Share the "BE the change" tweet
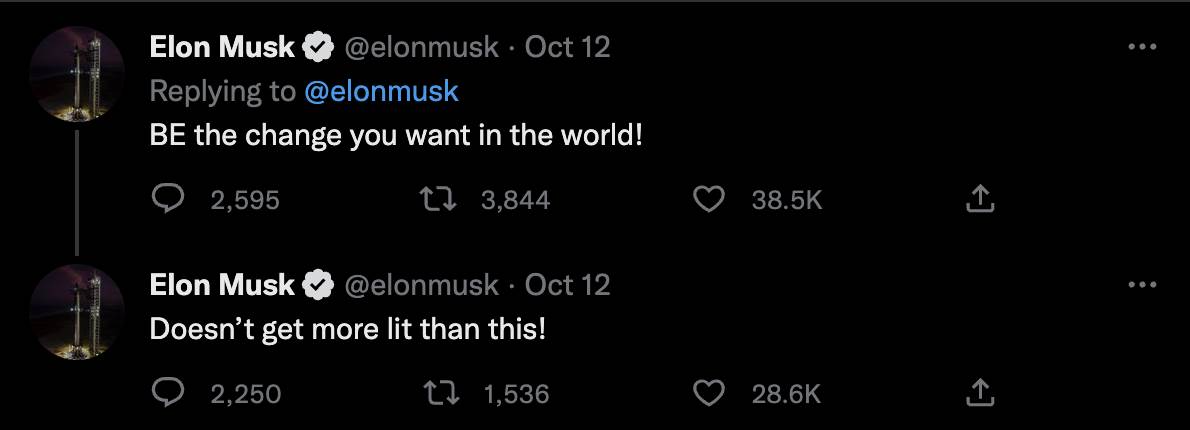Viewport: 1190px width, 430px height. [x=981, y=200]
